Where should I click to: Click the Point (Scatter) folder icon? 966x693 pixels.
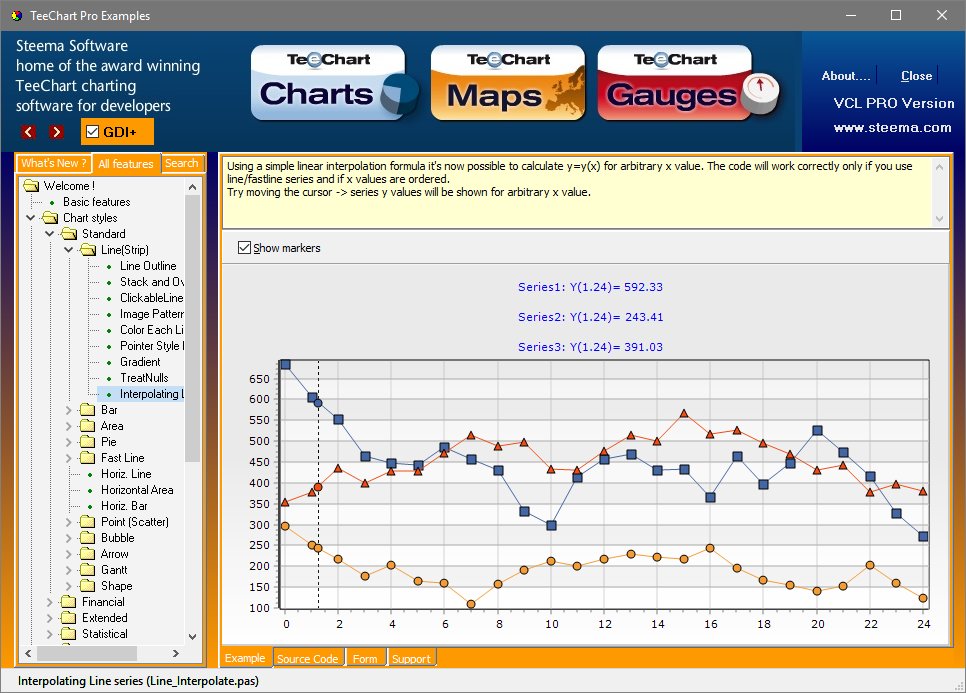click(x=88, y=522)
